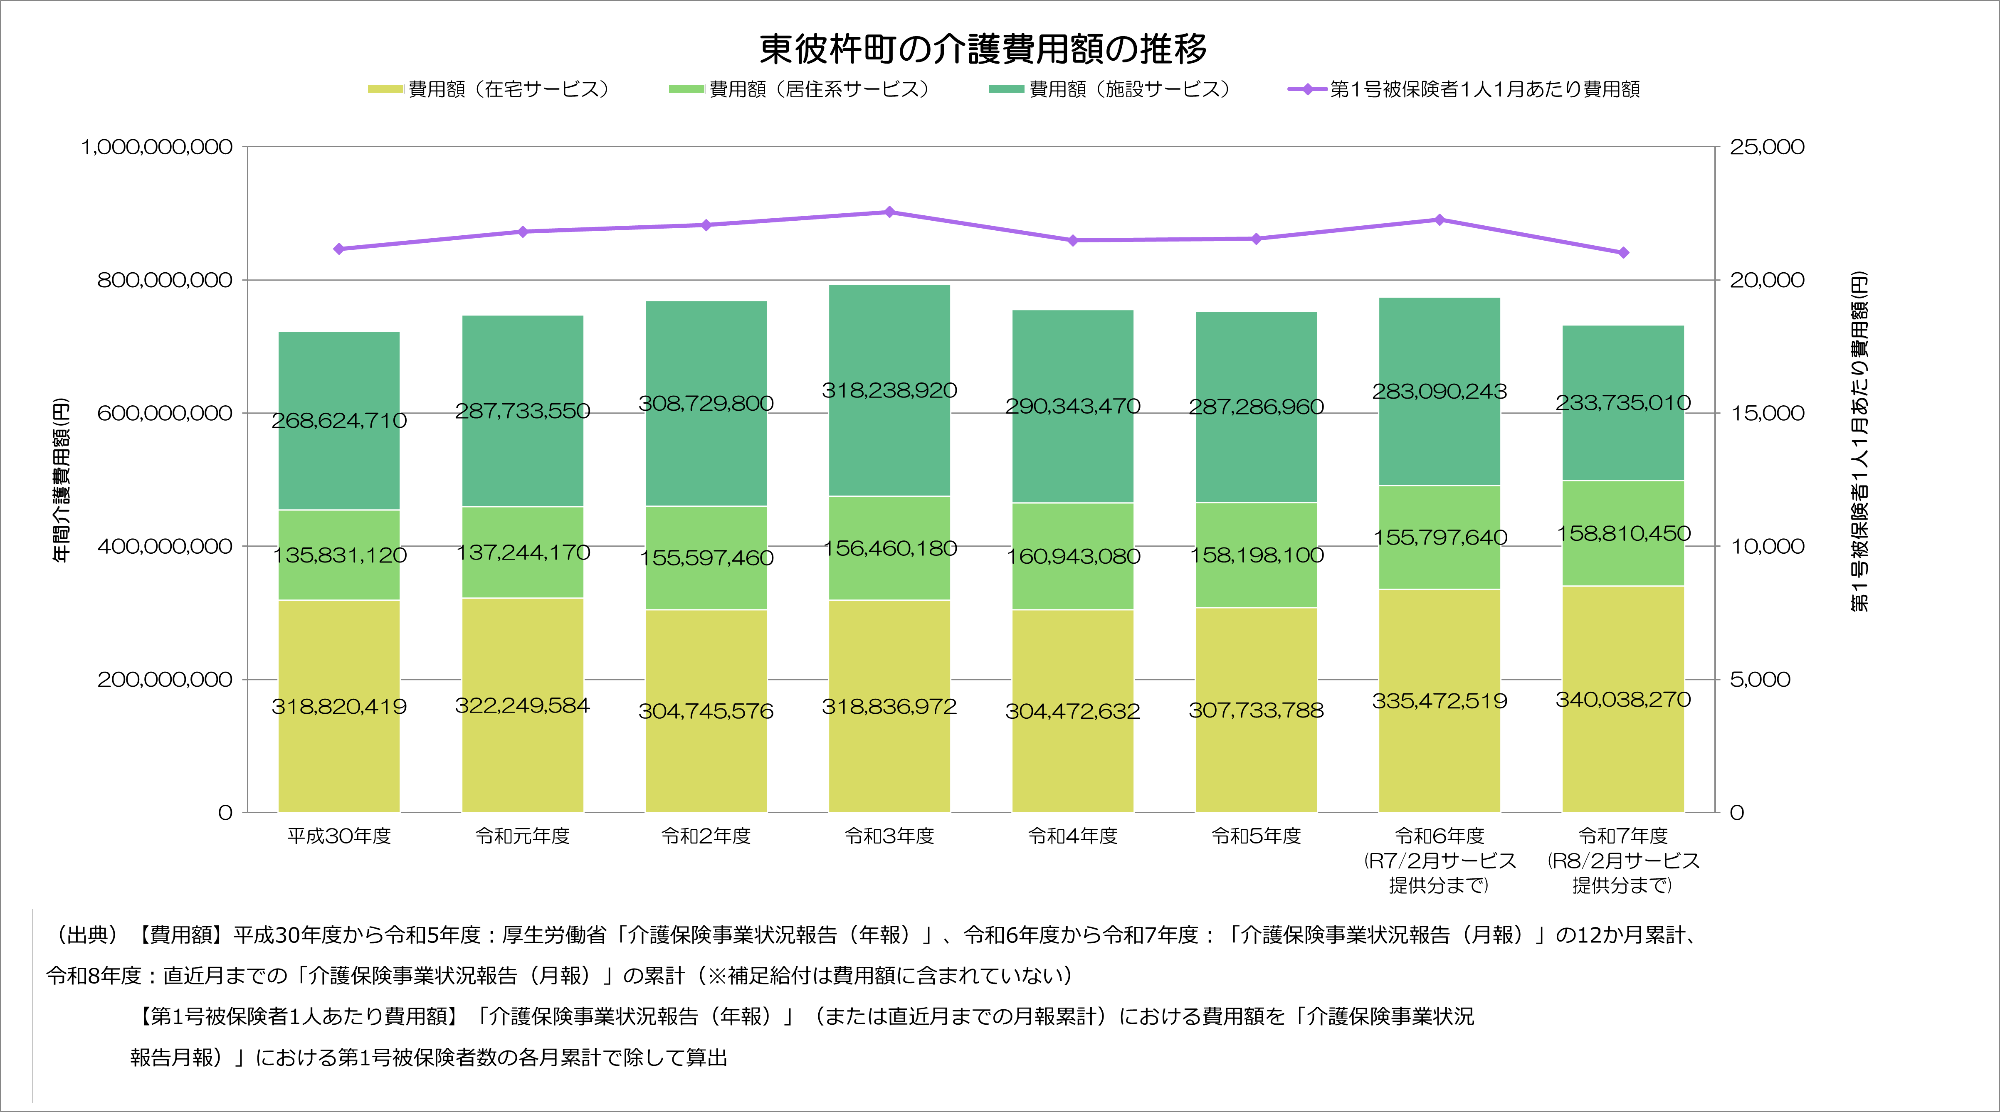Click x-axis label 令和元年度
2000x1112 pixels.
pyautogui.click(x=523, y=836)
